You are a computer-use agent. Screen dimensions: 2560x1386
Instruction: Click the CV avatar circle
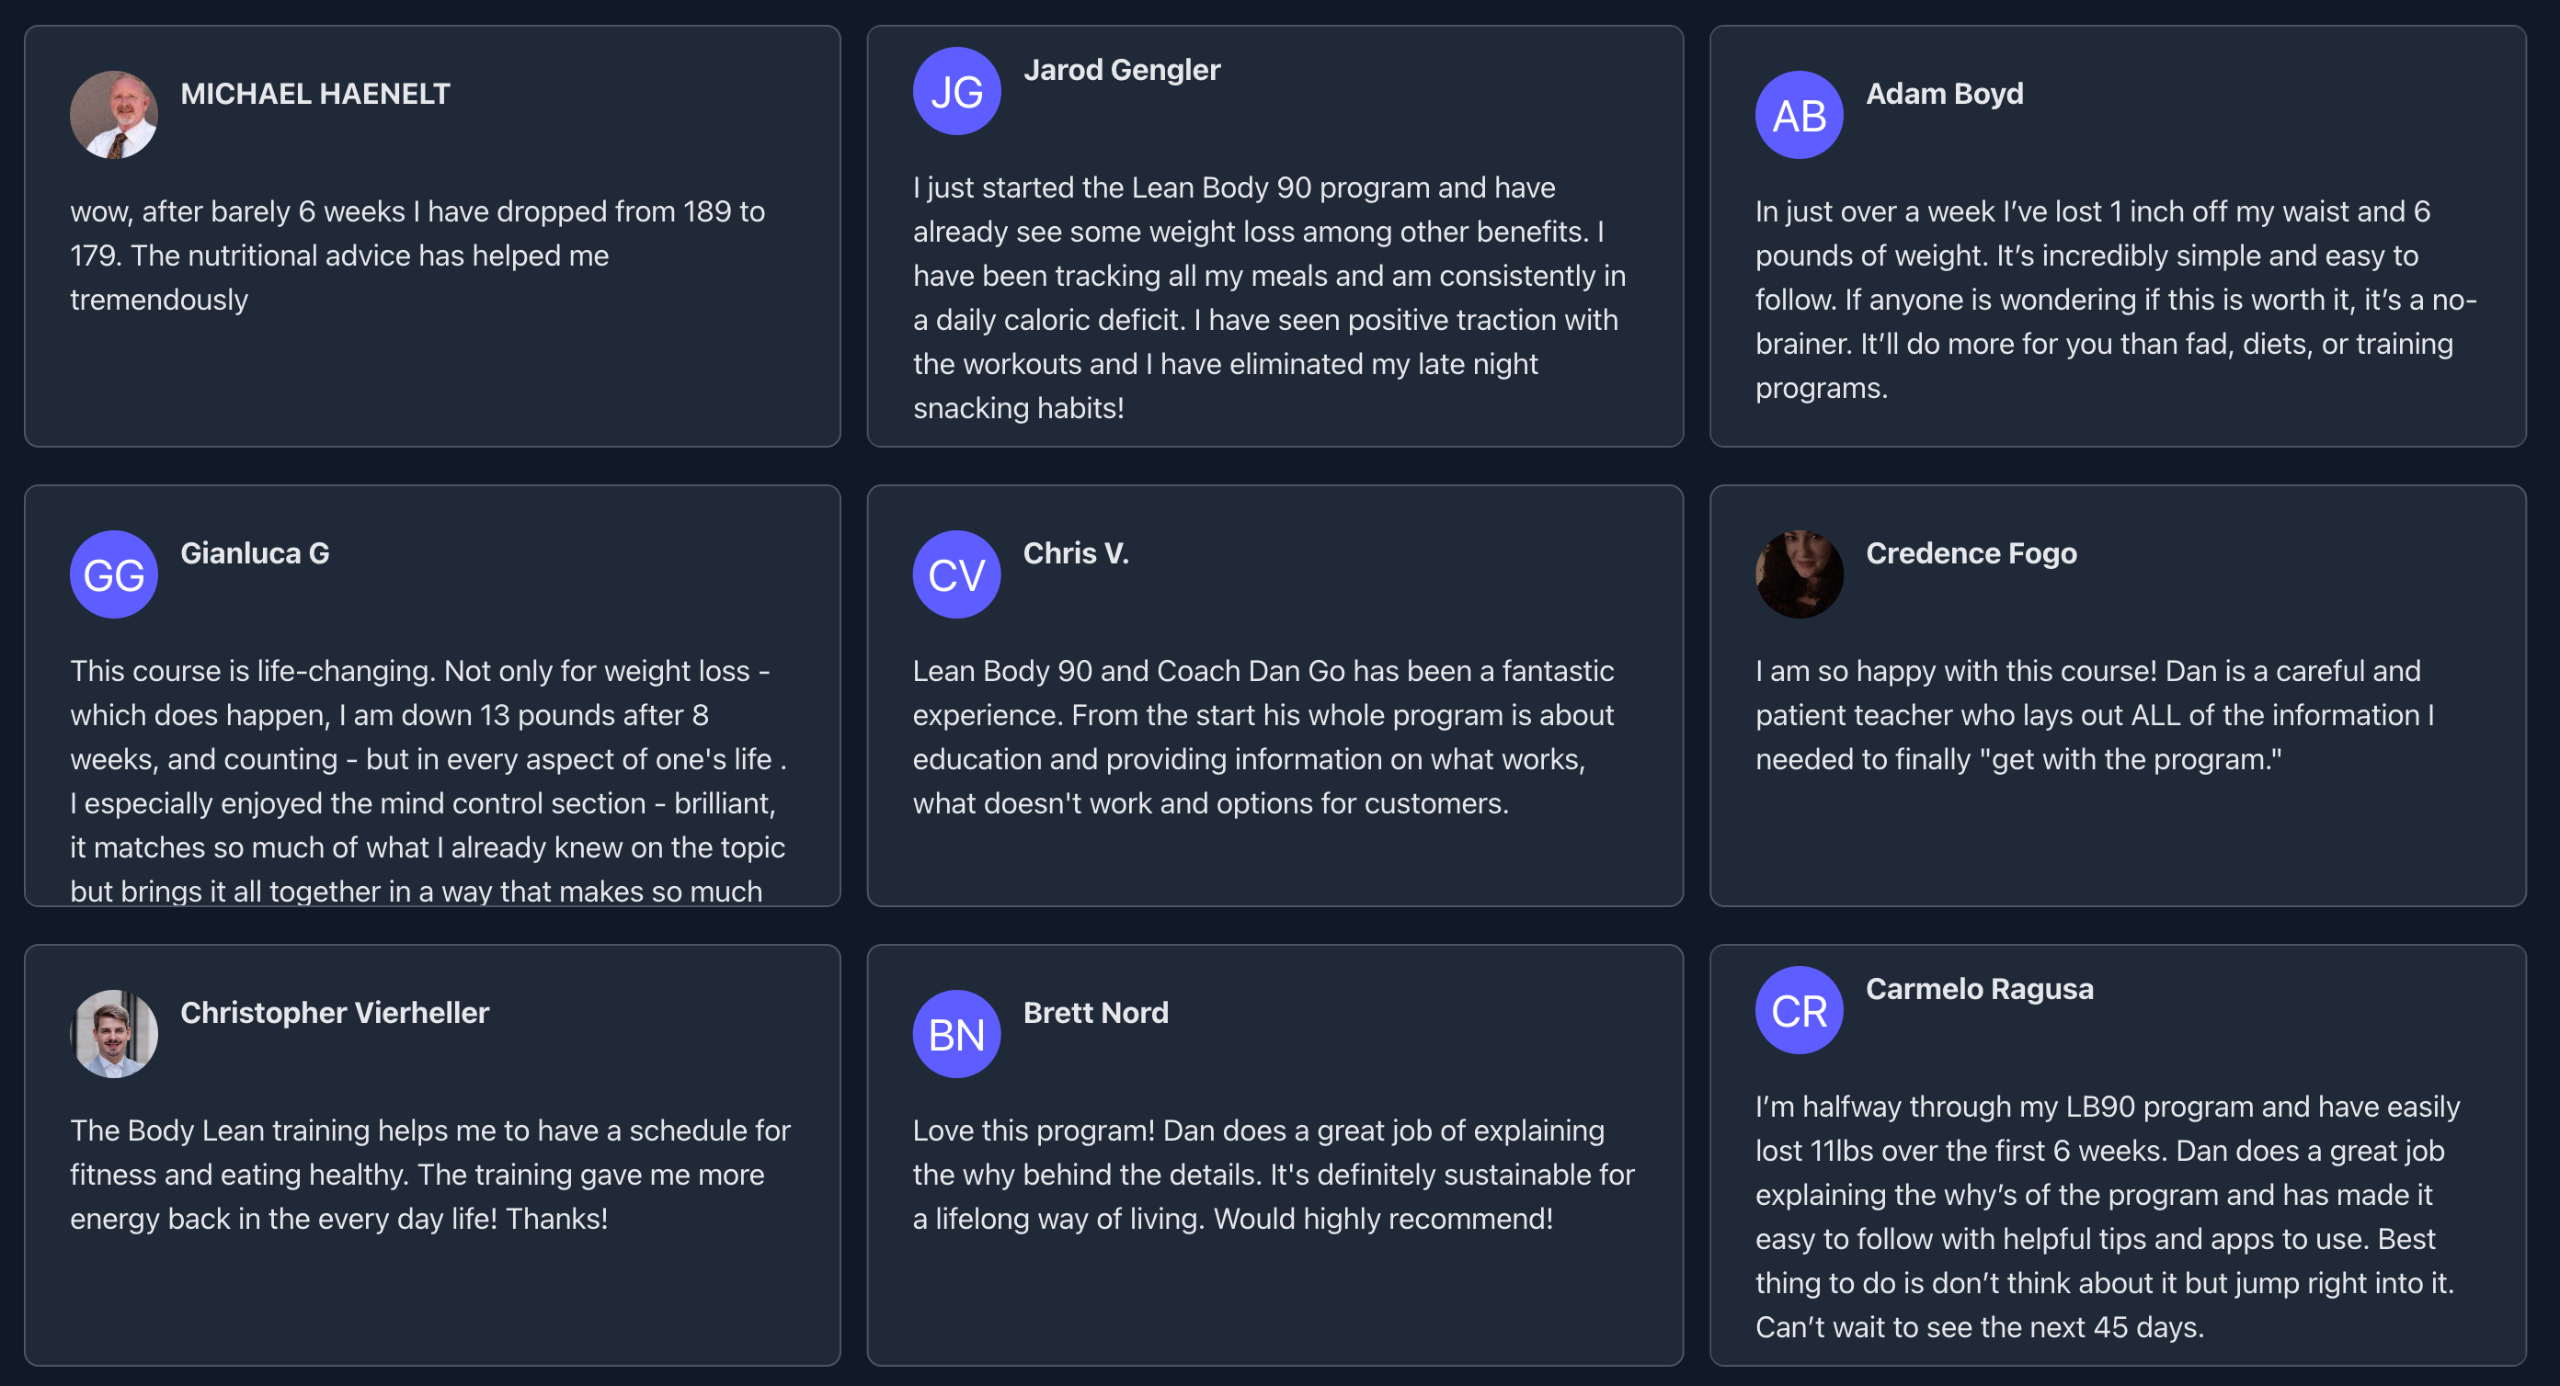pos(956,574)
